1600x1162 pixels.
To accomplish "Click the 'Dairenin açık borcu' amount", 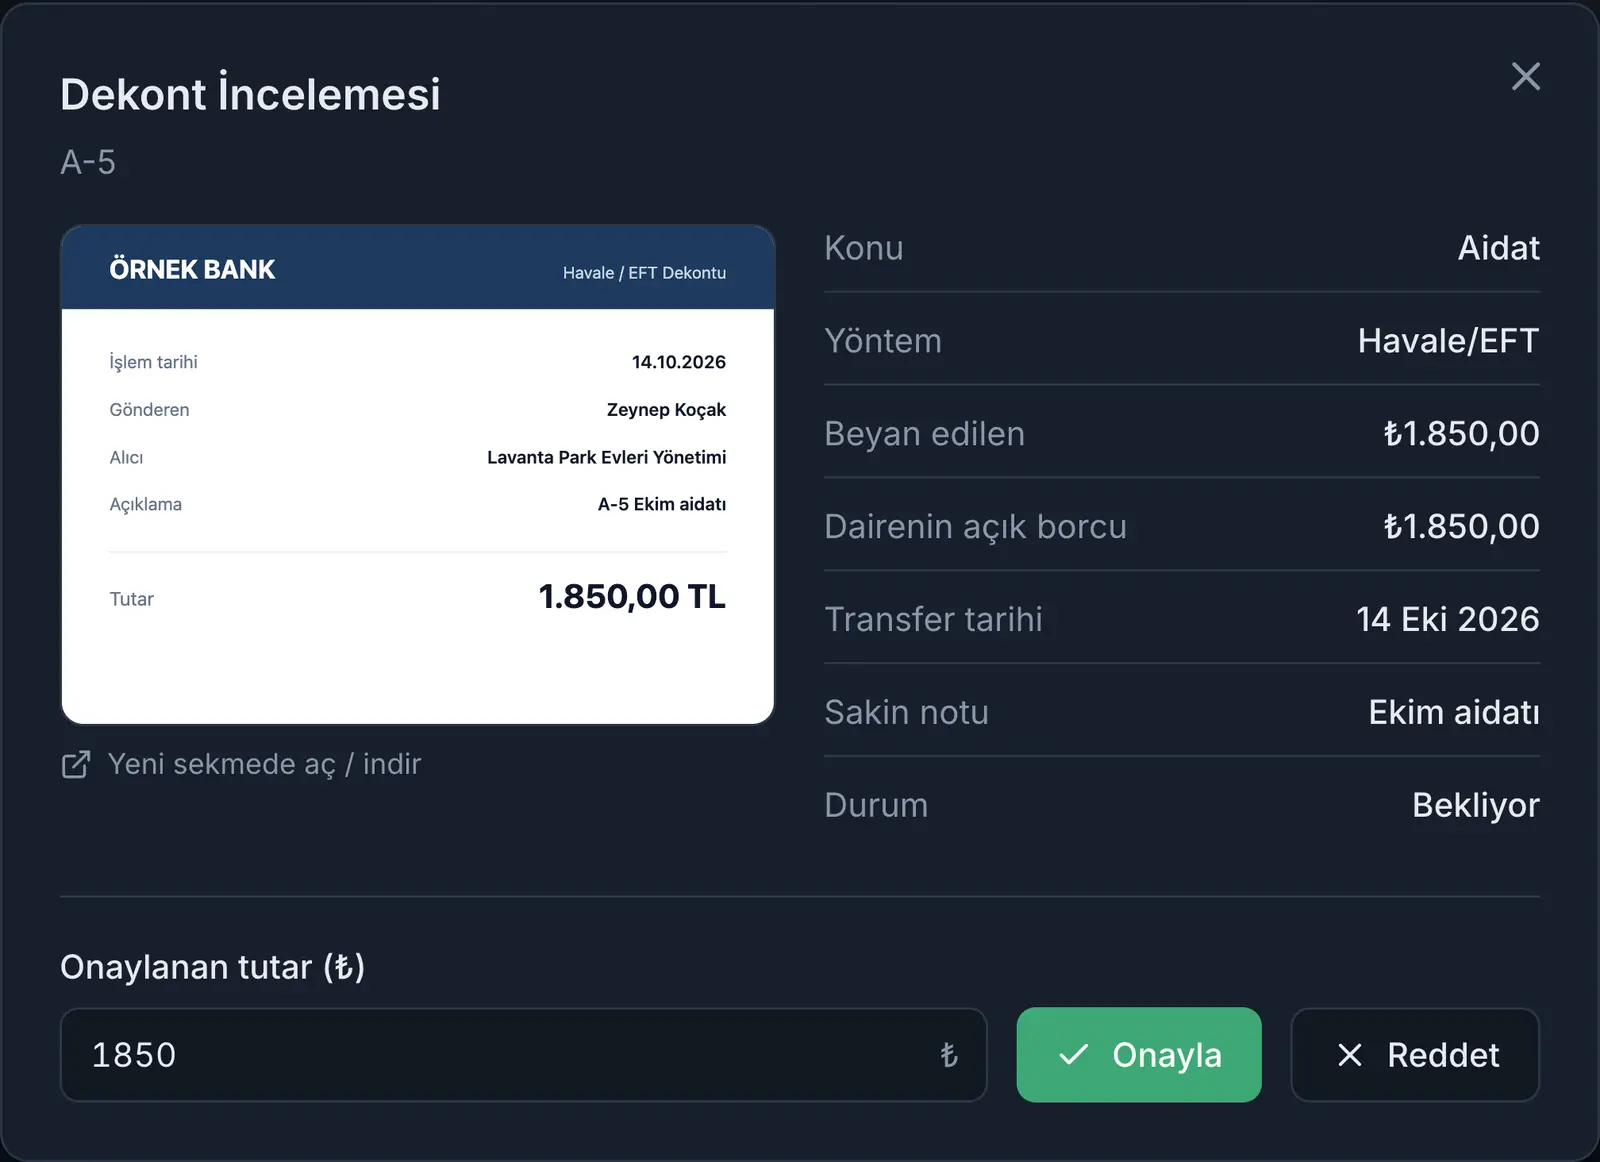I will (1461, 527).
